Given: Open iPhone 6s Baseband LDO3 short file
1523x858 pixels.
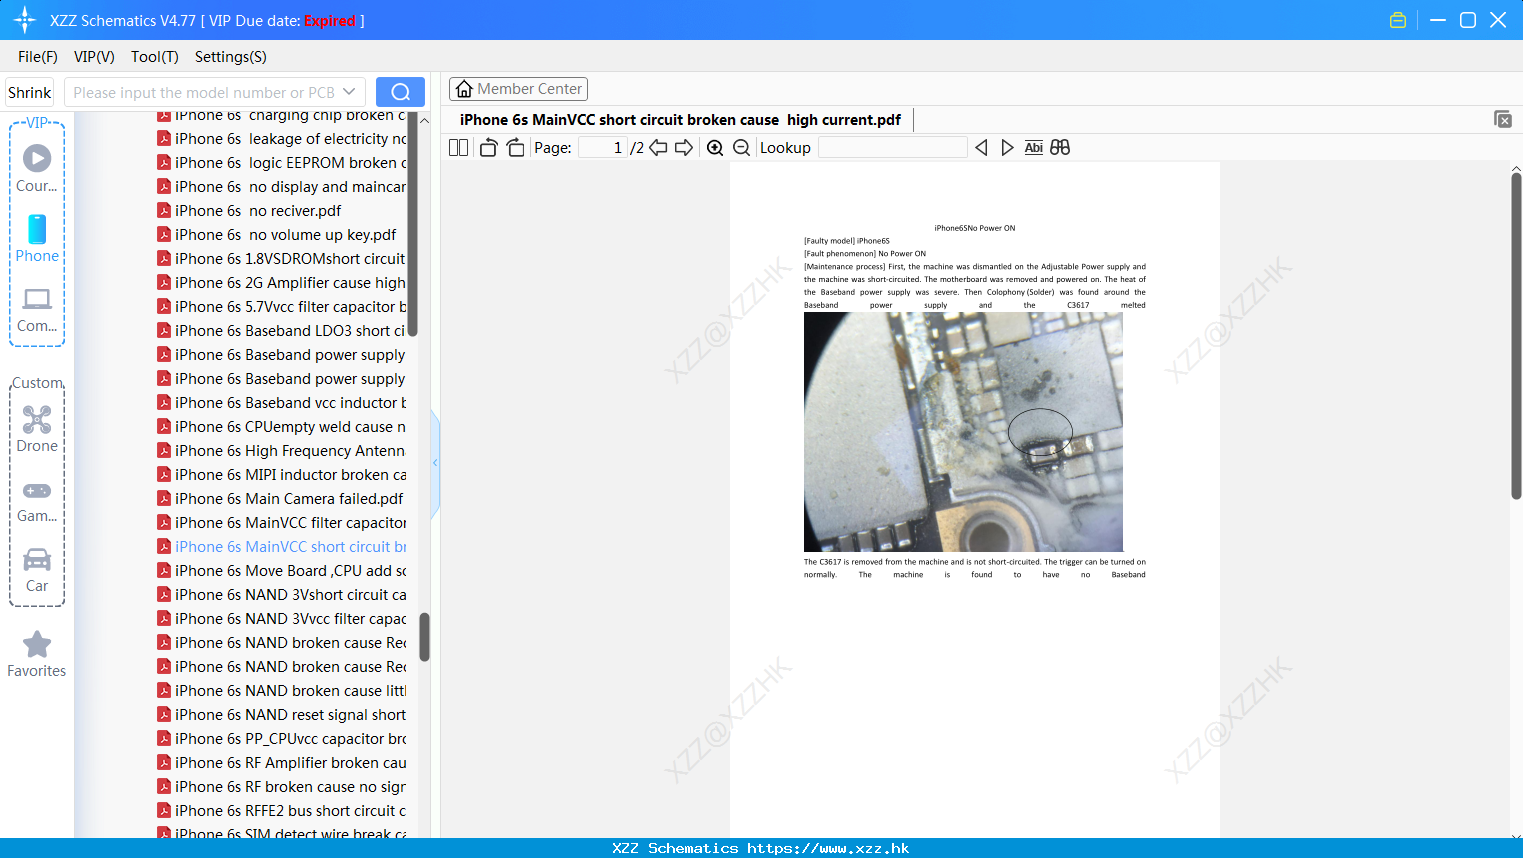Looking at the screenshot, I should pyautogui.click(x=282, y=331).
